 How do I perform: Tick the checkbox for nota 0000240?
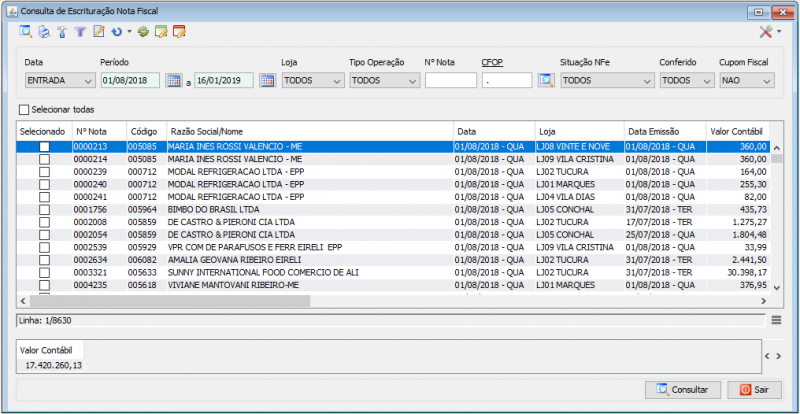(x=44, y=184)
